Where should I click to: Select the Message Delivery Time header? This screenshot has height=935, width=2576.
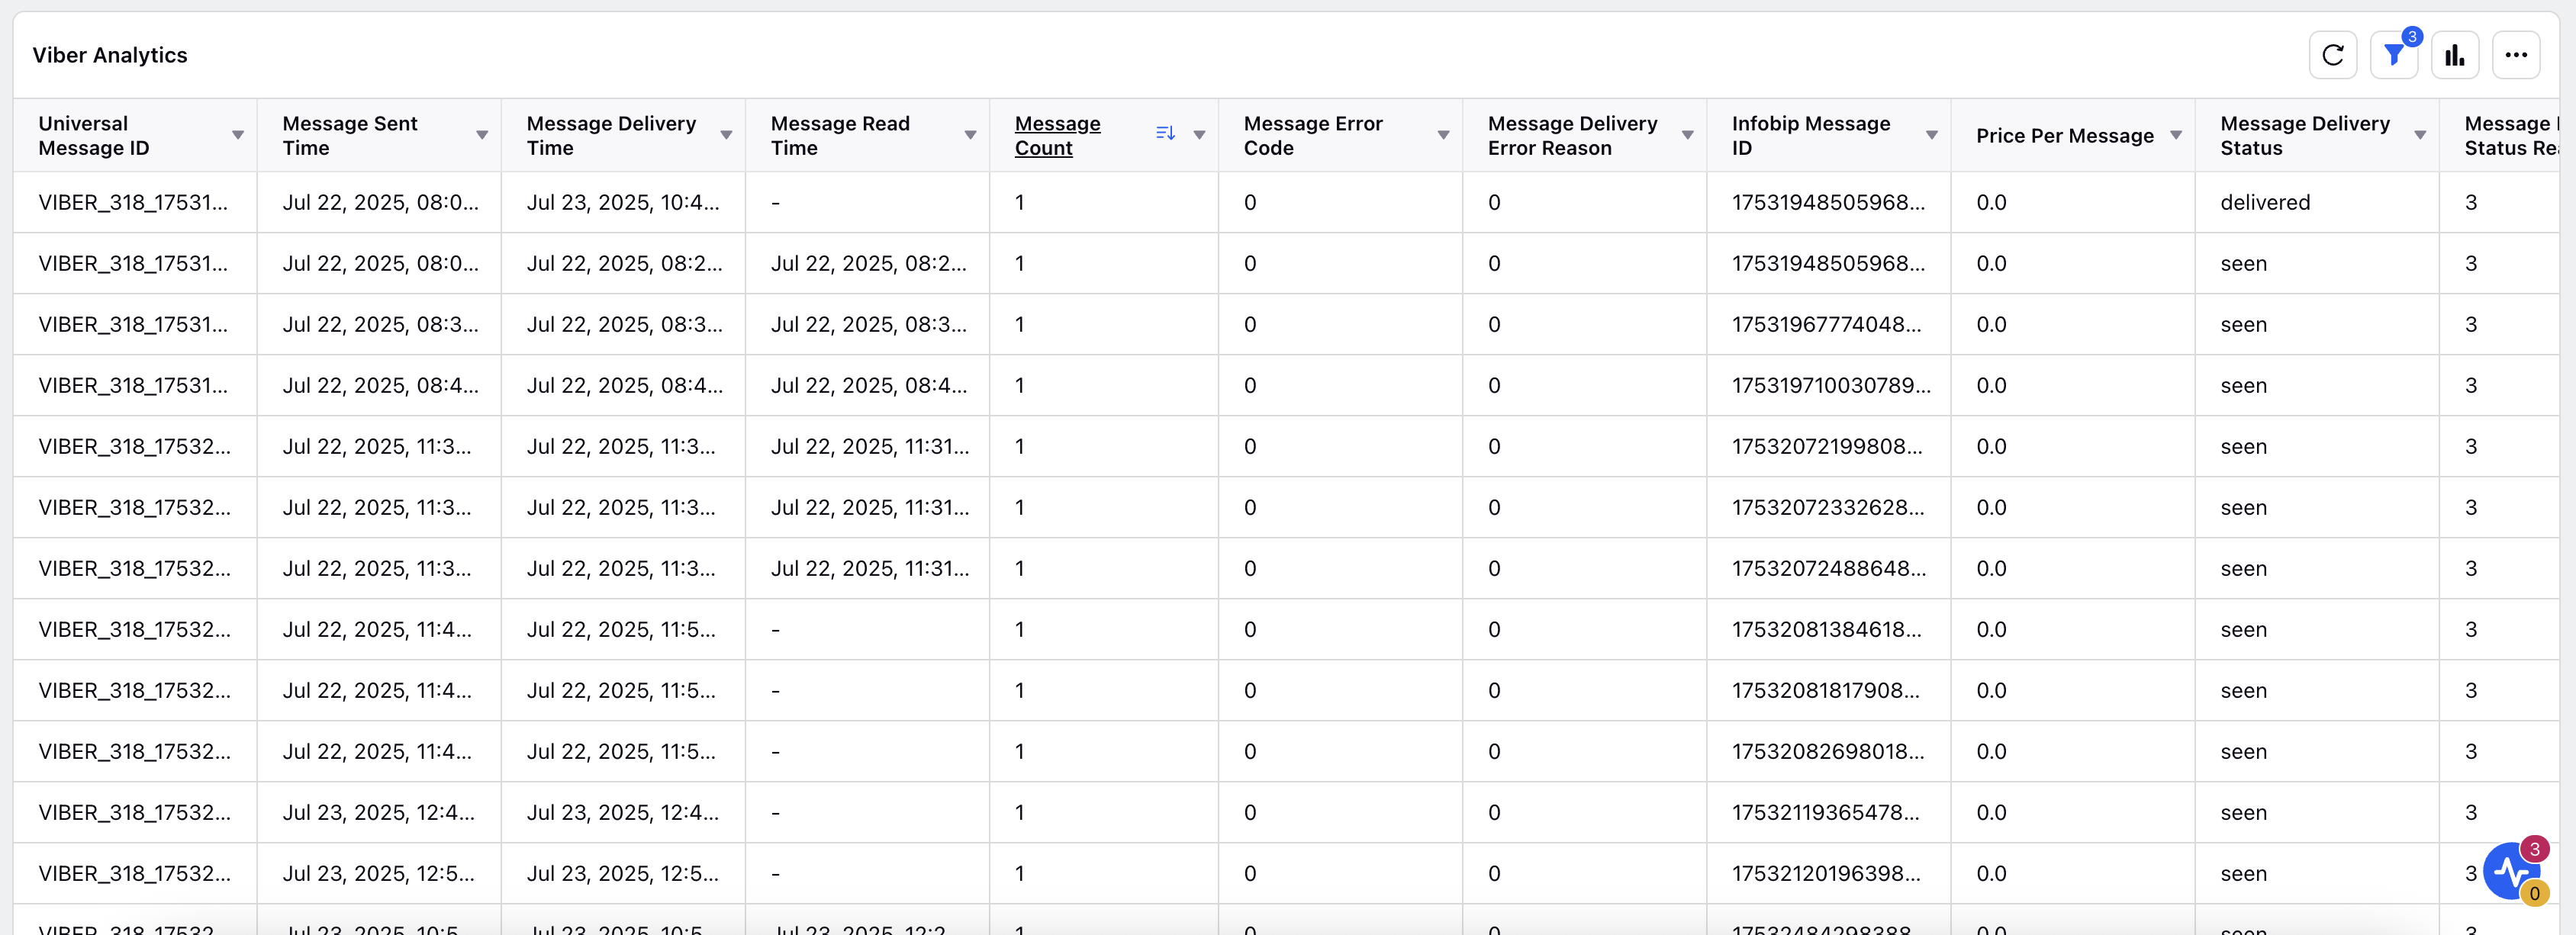click(611, 135)
